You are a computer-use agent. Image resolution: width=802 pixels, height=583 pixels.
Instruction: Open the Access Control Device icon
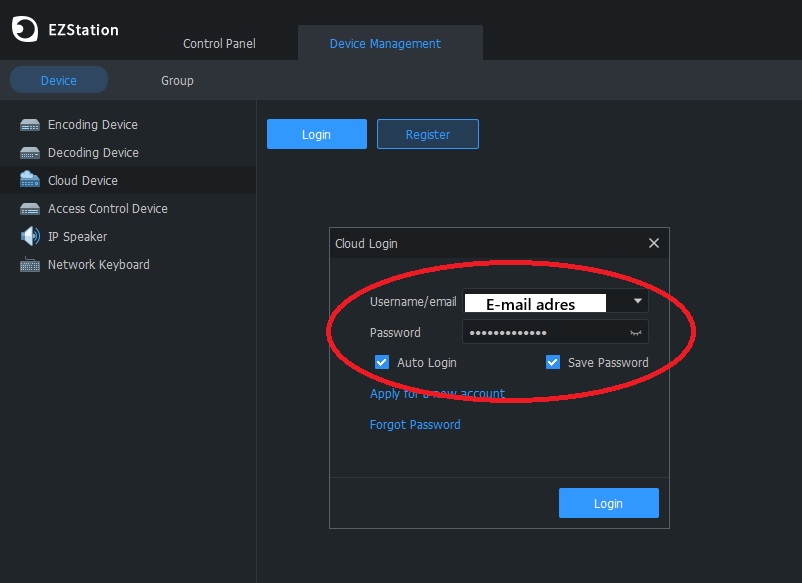click(x=30, y=209)
